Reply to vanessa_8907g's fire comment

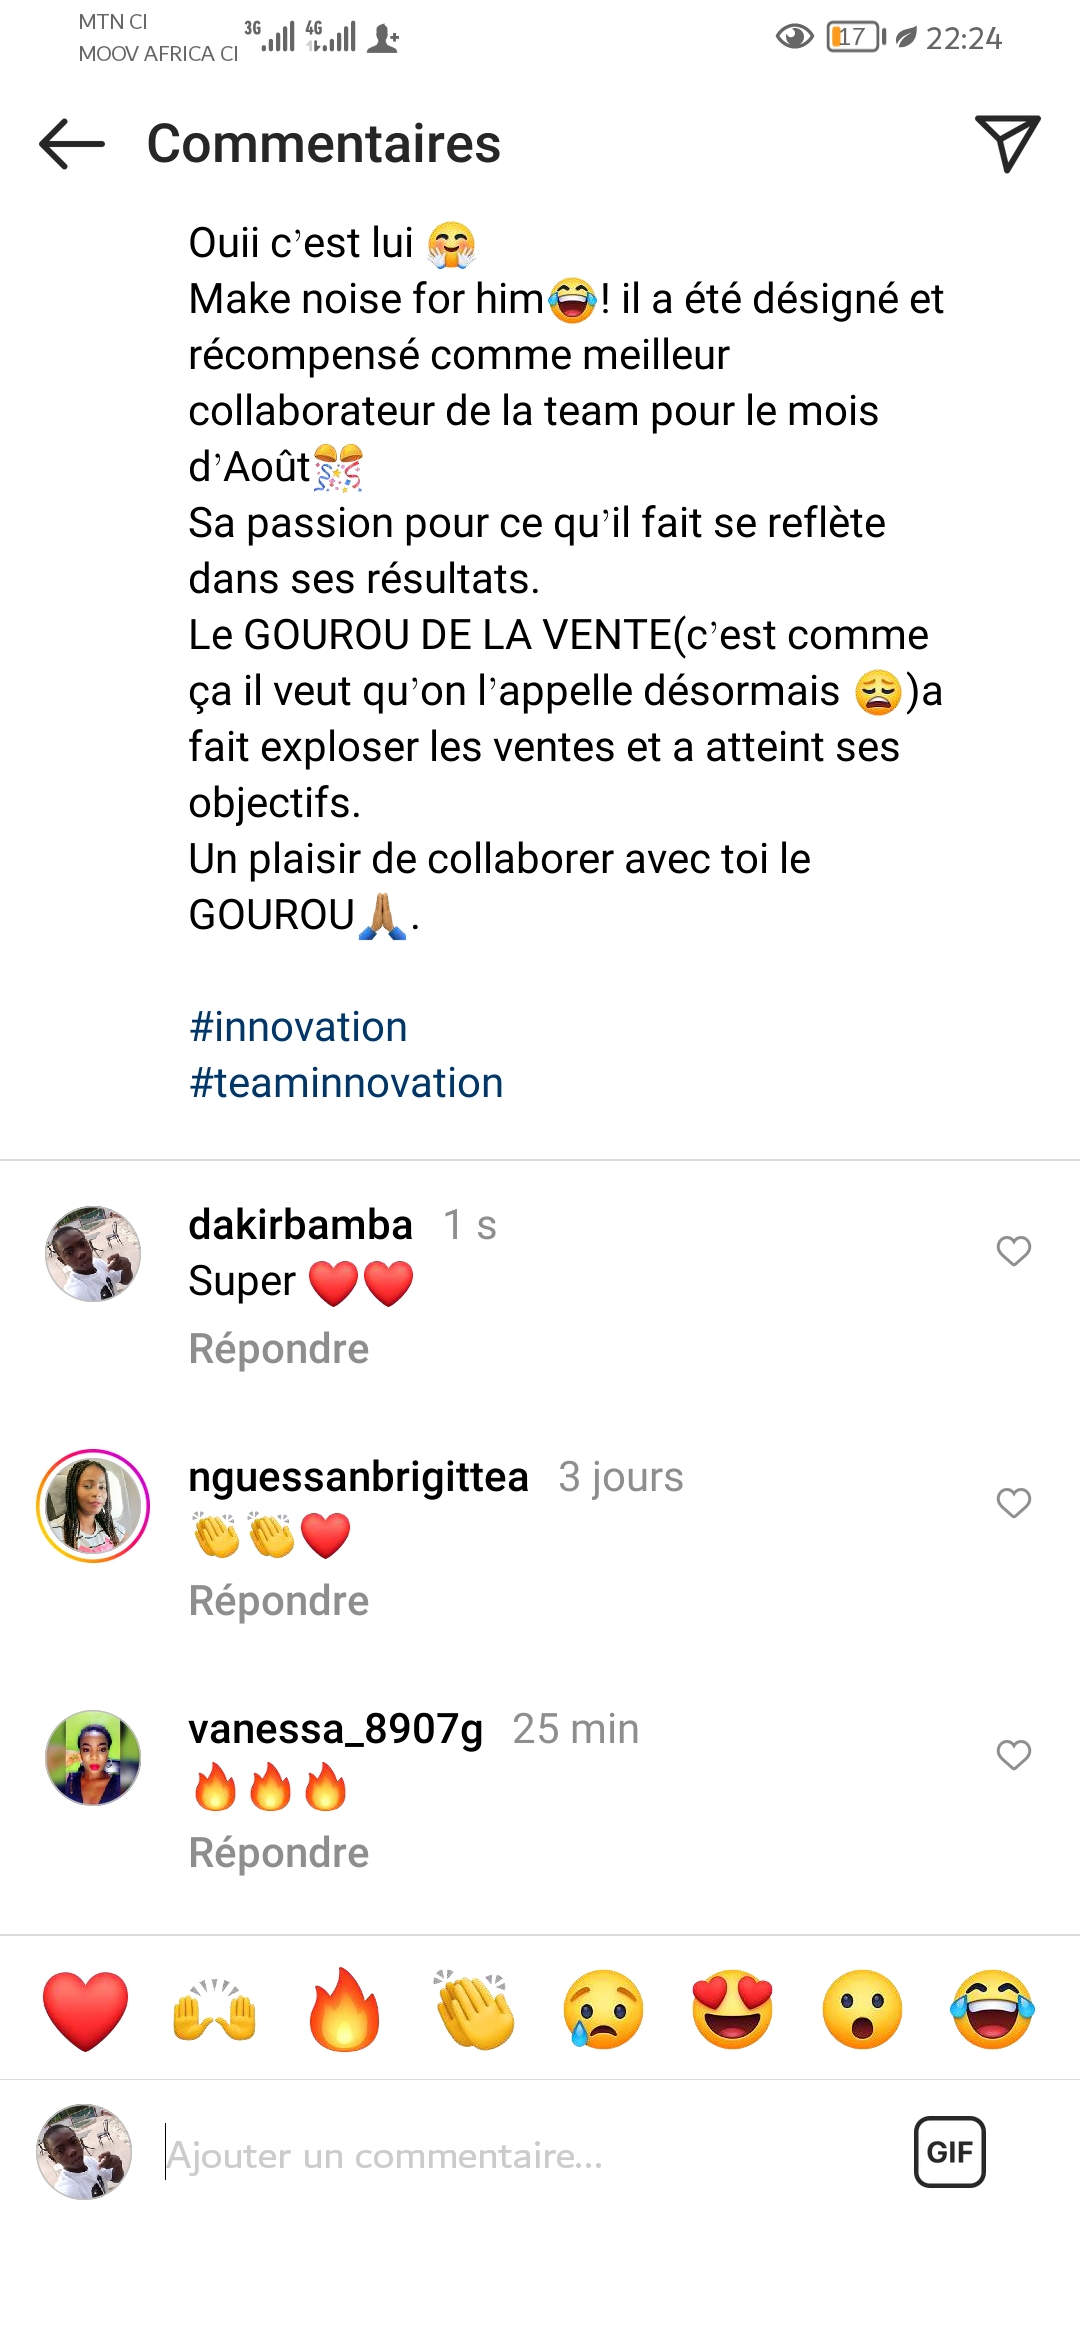pyautogui.click(x=279, y=1853)
